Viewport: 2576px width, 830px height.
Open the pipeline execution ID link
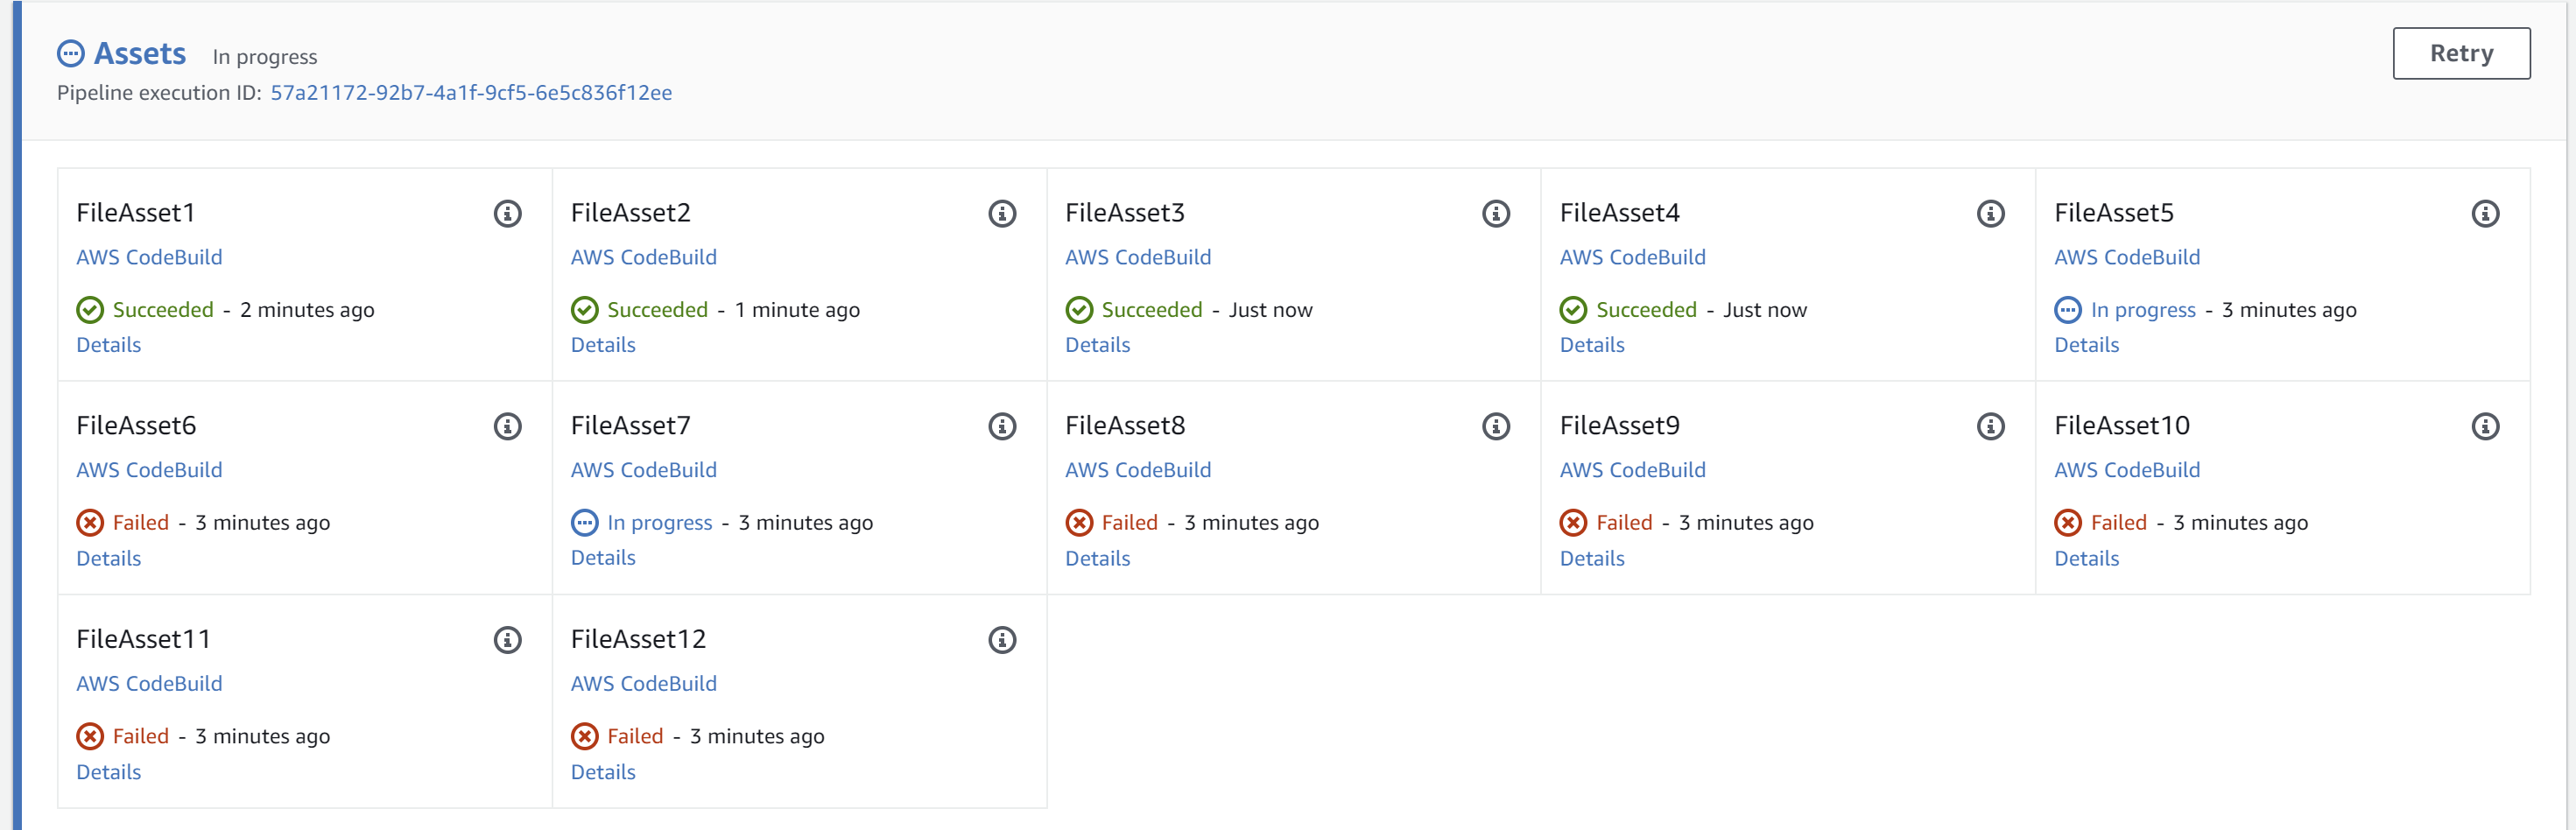coord(471,93)
